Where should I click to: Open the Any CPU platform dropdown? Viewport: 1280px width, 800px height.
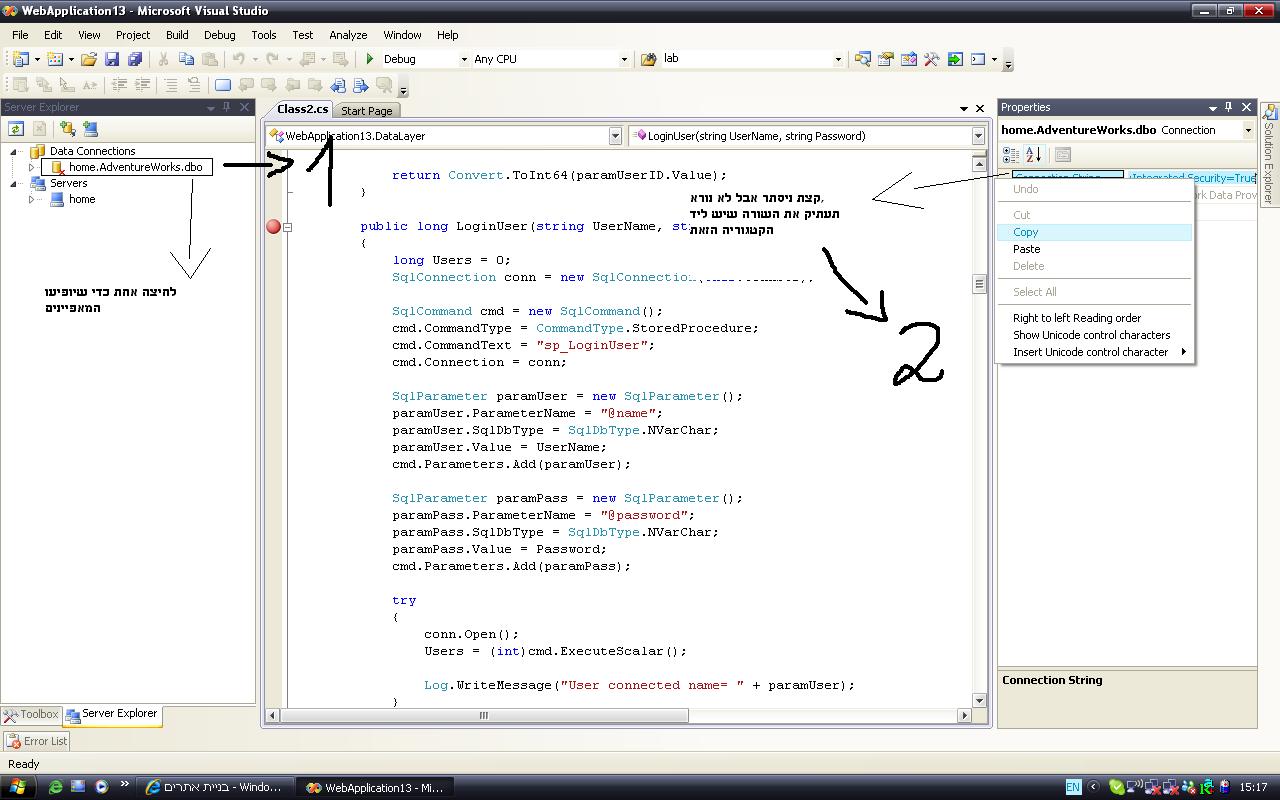624,60
